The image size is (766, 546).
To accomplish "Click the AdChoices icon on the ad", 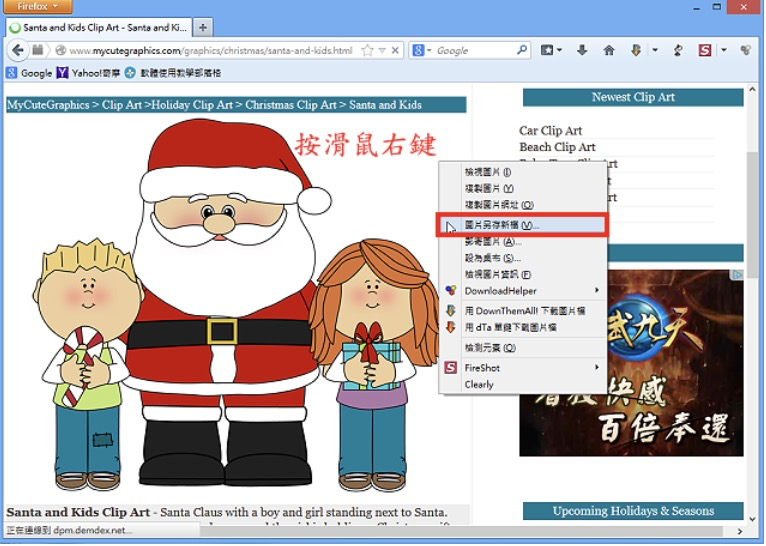I will click(x=737, y=275).
